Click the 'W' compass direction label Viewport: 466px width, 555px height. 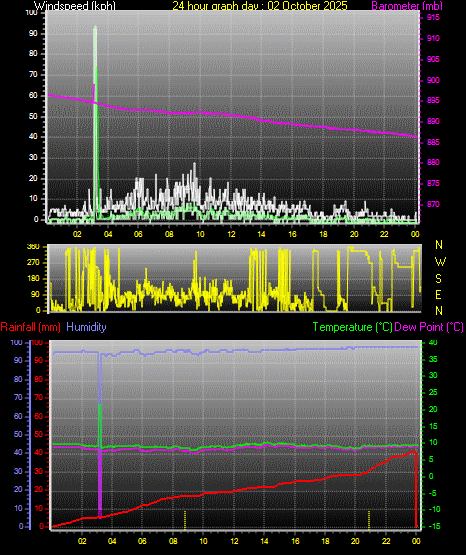point(440,262)
